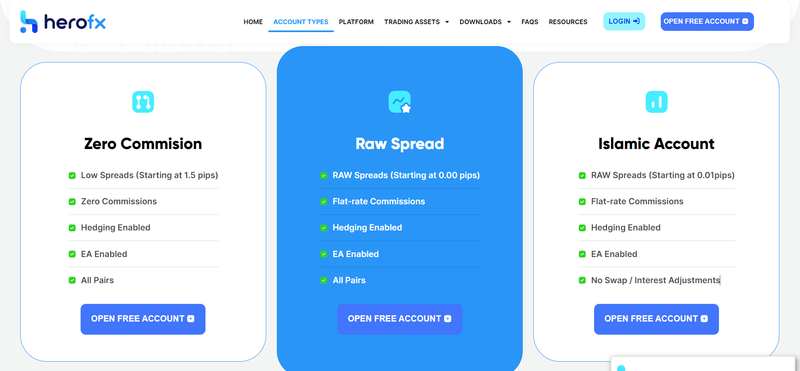Click 'All Pairs' text in Zero Commision card
The height and width of the screenshot is (371, 800).
[x=97, y=280]
